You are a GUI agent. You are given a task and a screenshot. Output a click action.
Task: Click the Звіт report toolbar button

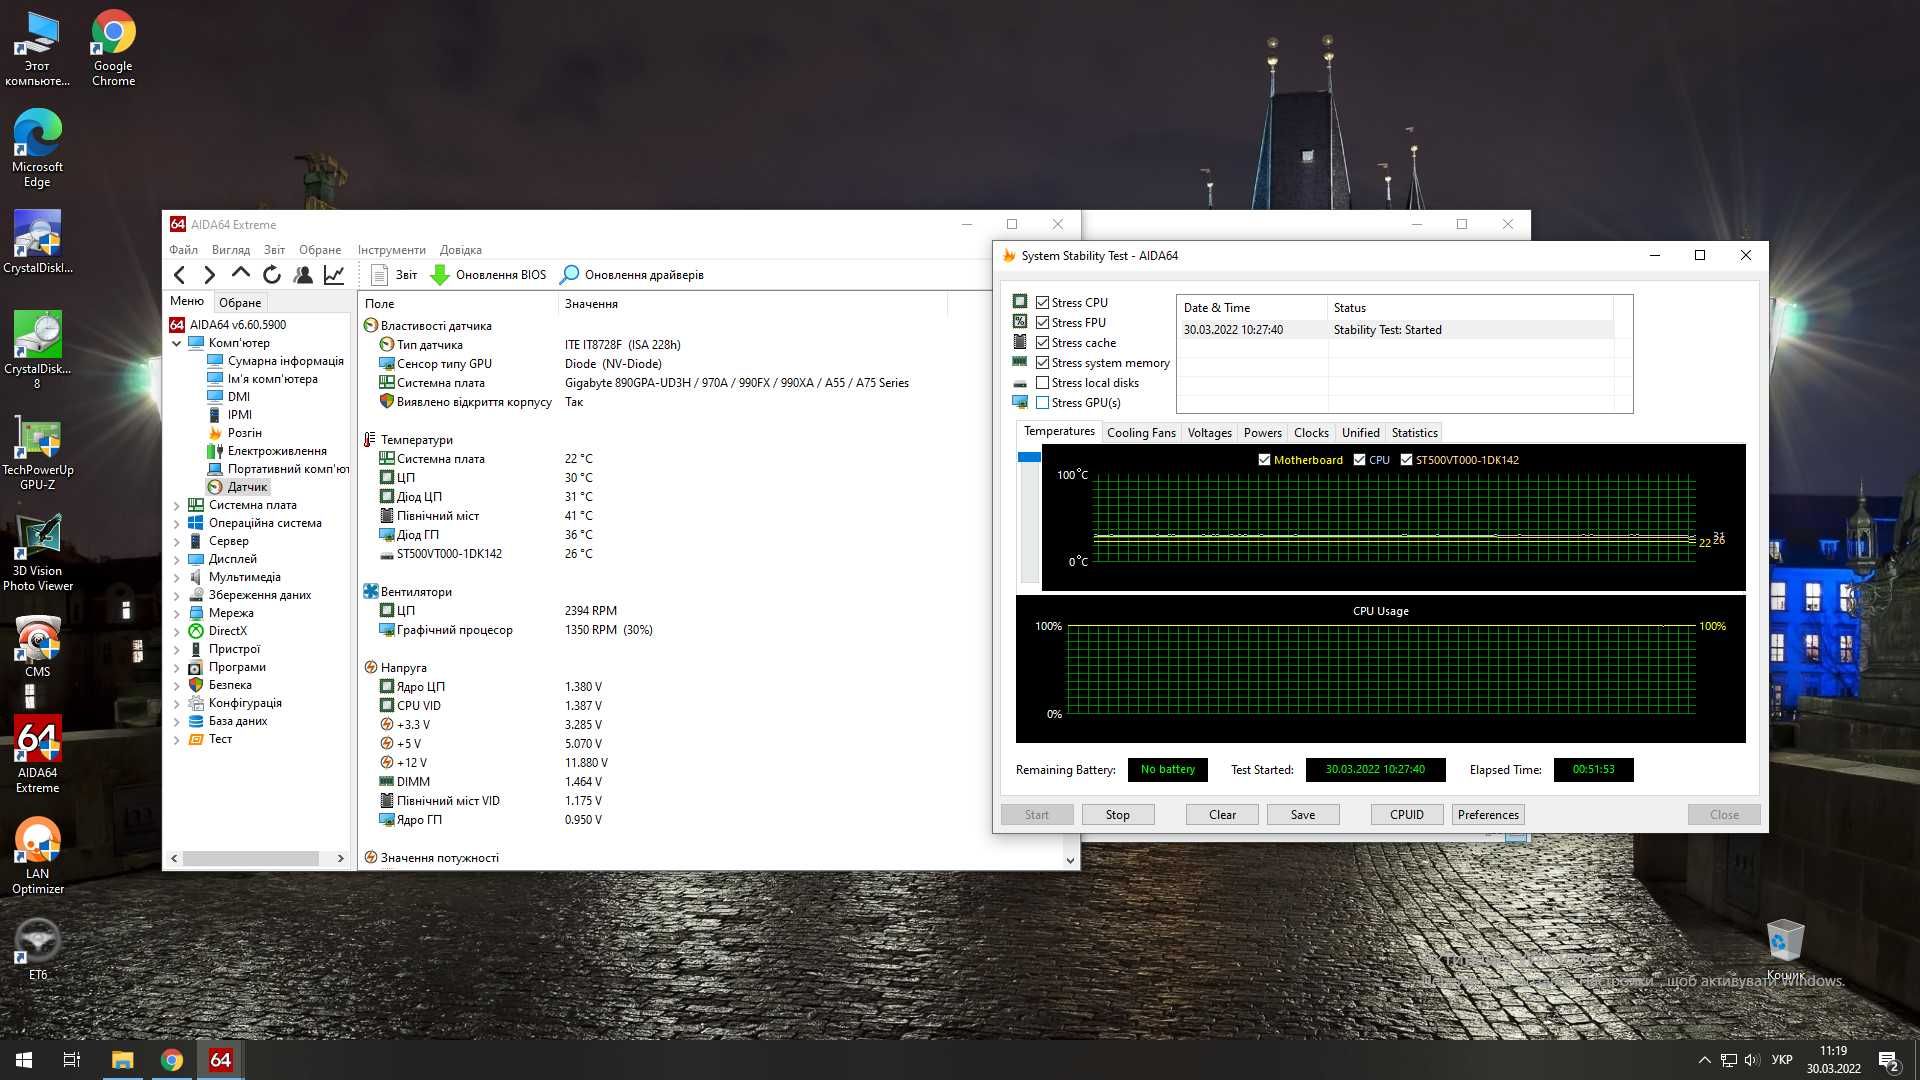tap(394, 275)
